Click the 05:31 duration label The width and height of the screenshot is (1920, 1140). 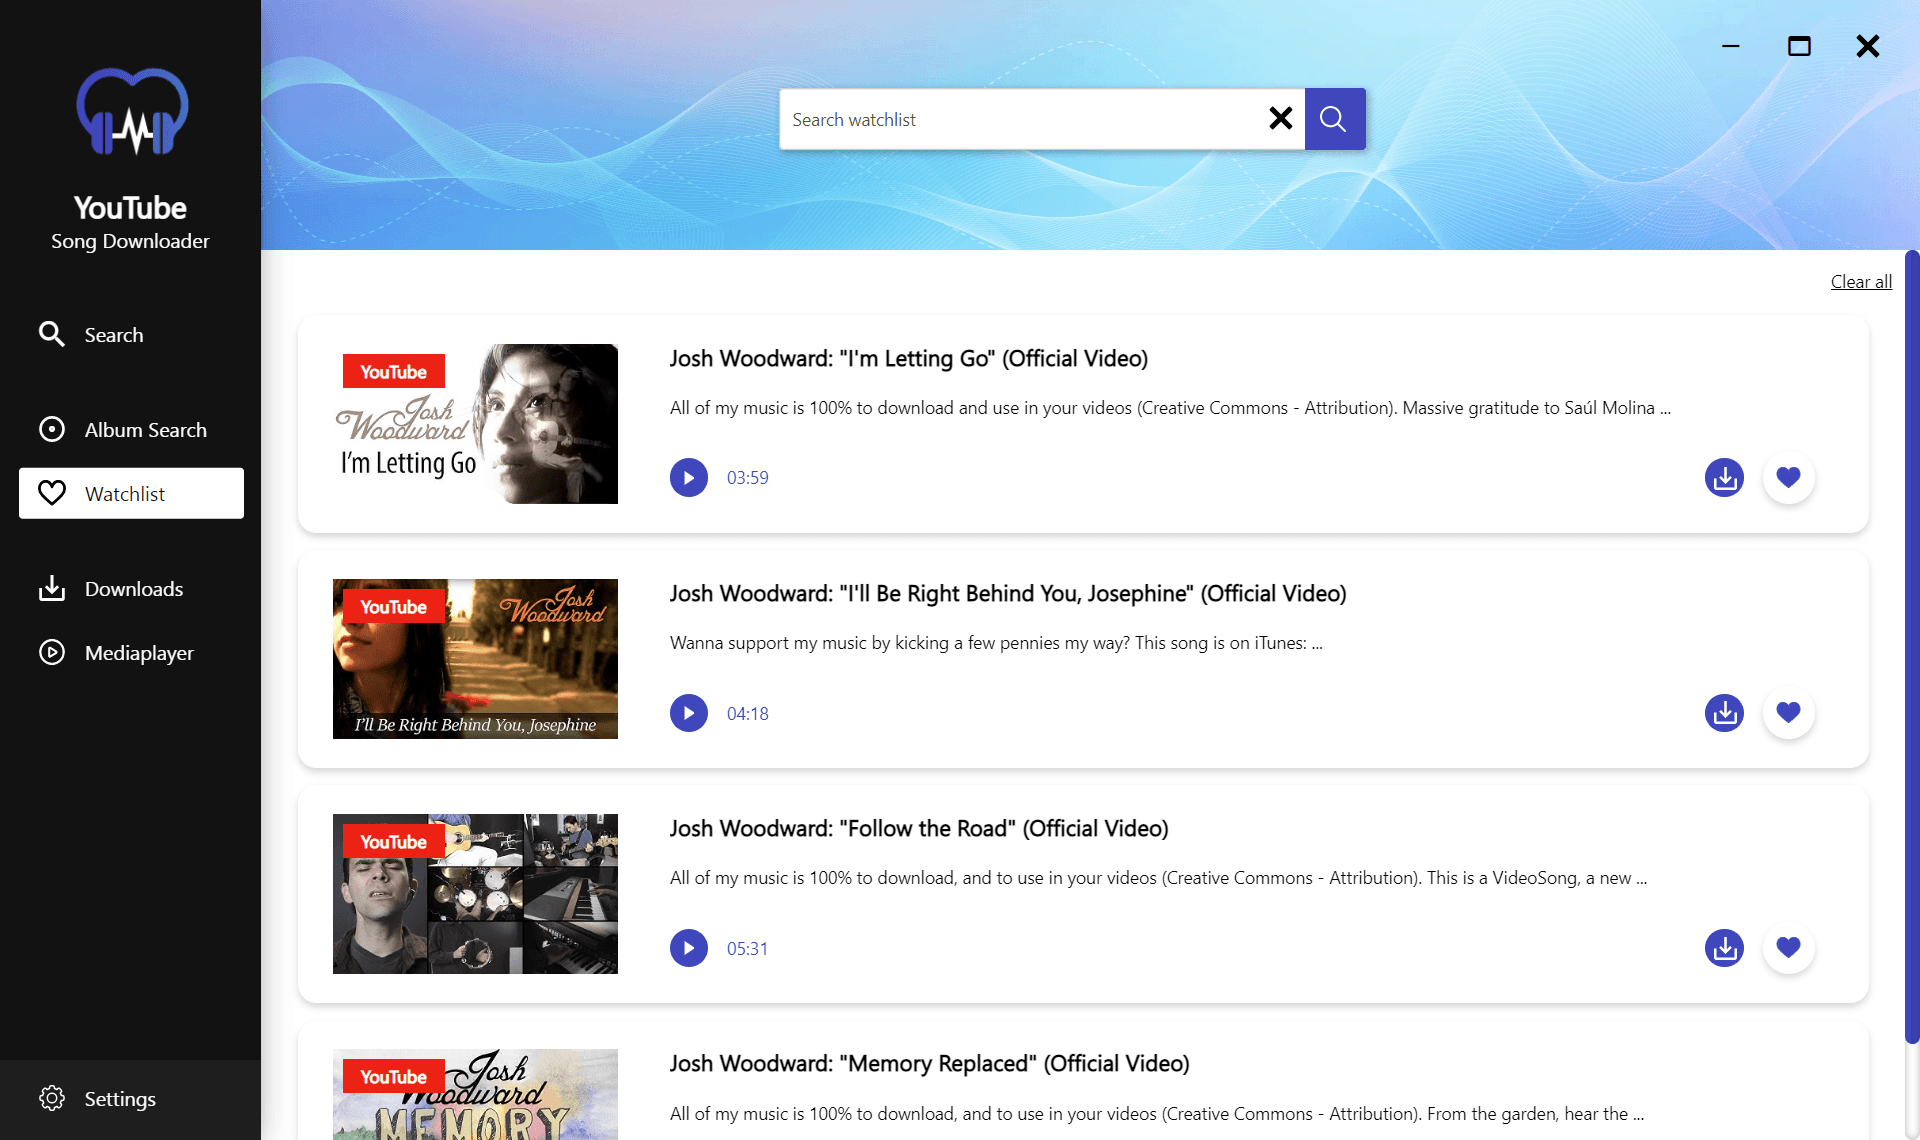pyautogui.click(x=748, y=949)
